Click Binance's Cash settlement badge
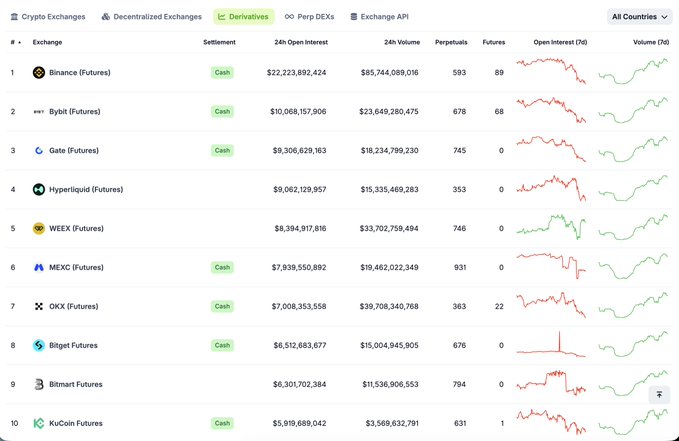This screenshot has width=679, height=441. tap(222, 72)
